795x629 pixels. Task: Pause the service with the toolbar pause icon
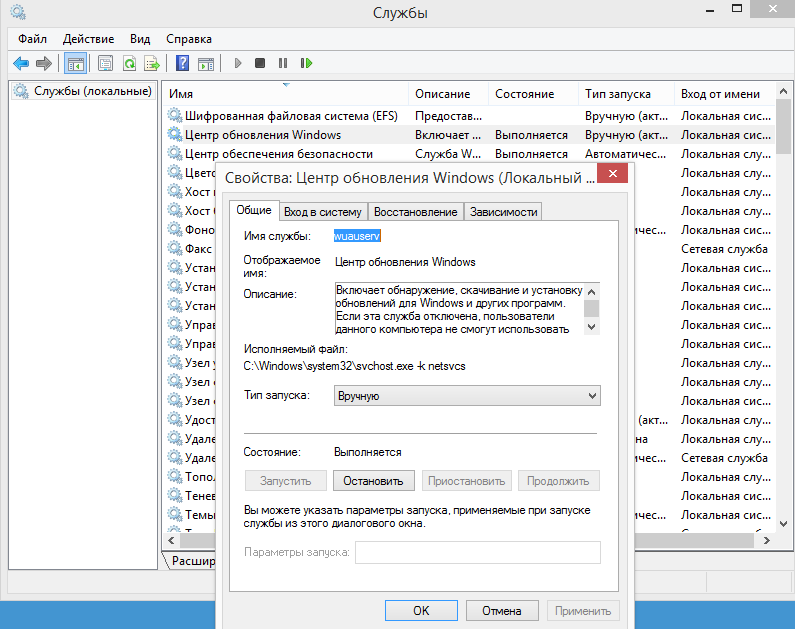(x=283, y=63)
